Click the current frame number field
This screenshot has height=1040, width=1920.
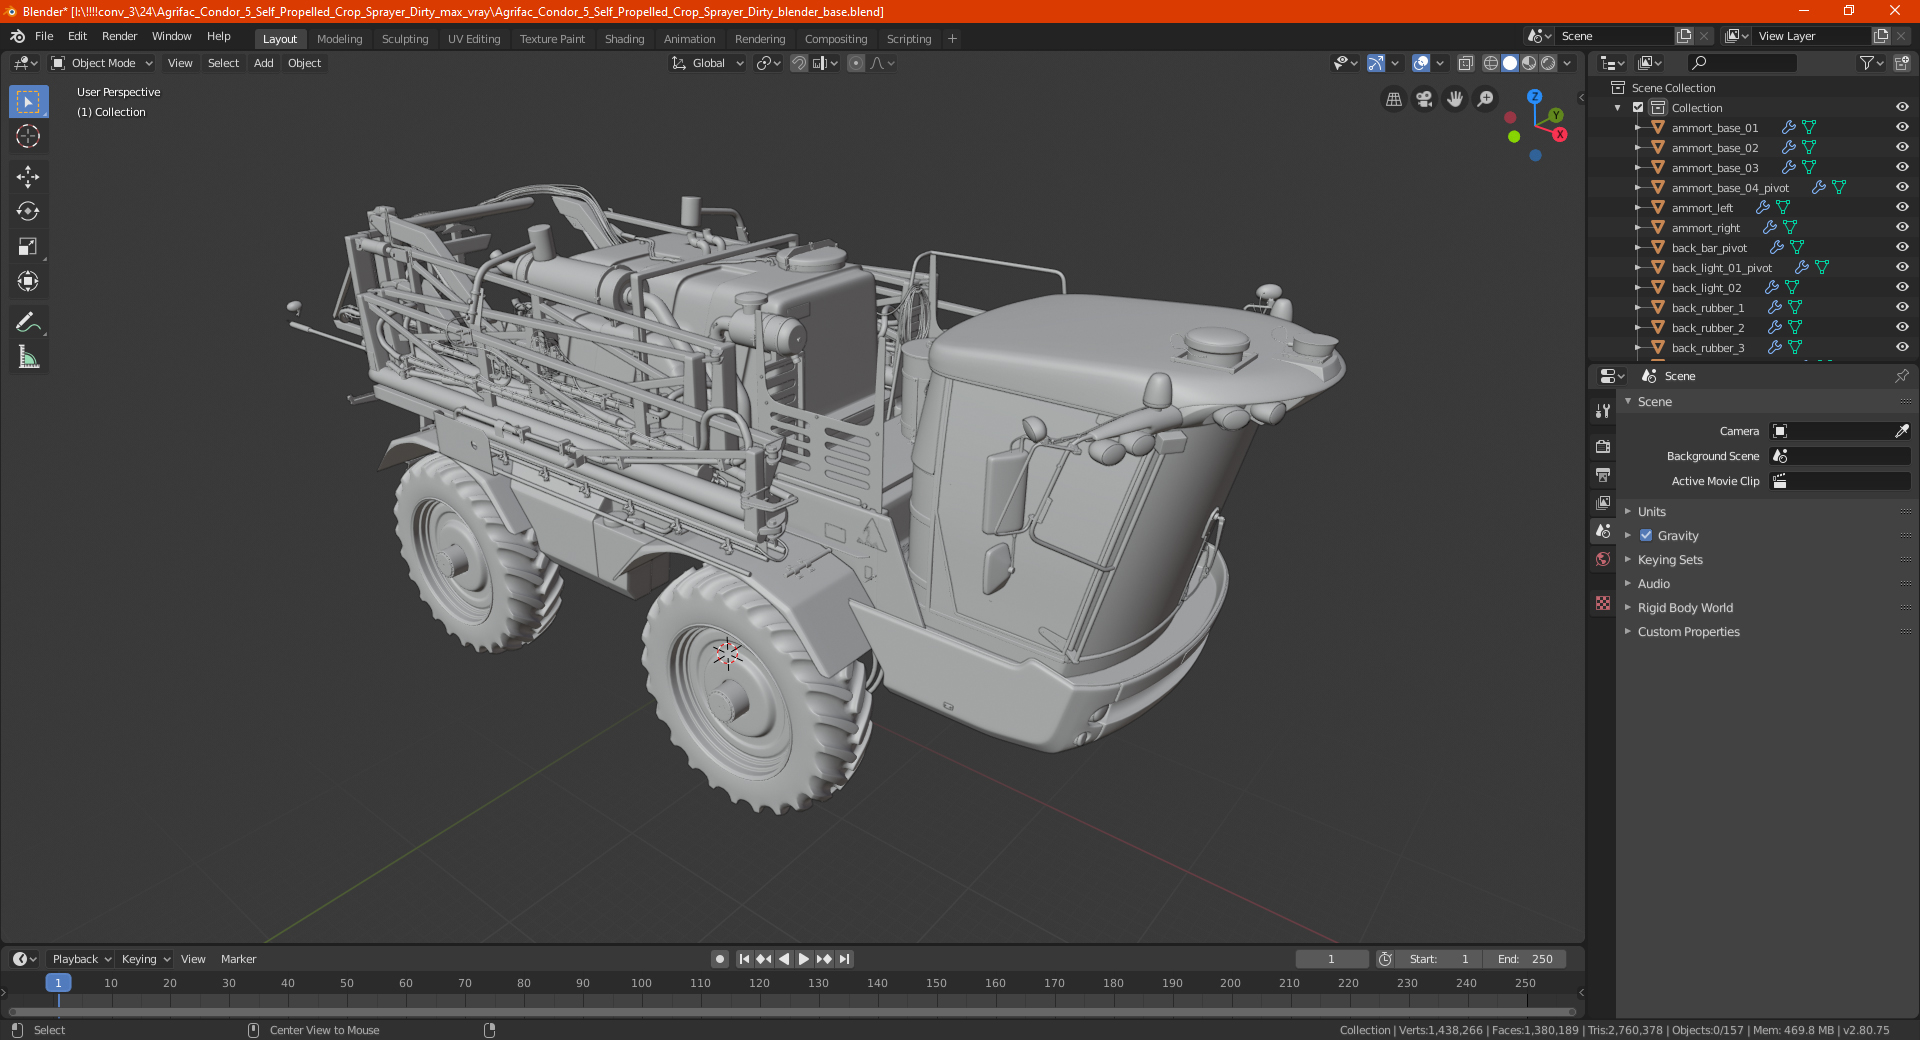1331,959
